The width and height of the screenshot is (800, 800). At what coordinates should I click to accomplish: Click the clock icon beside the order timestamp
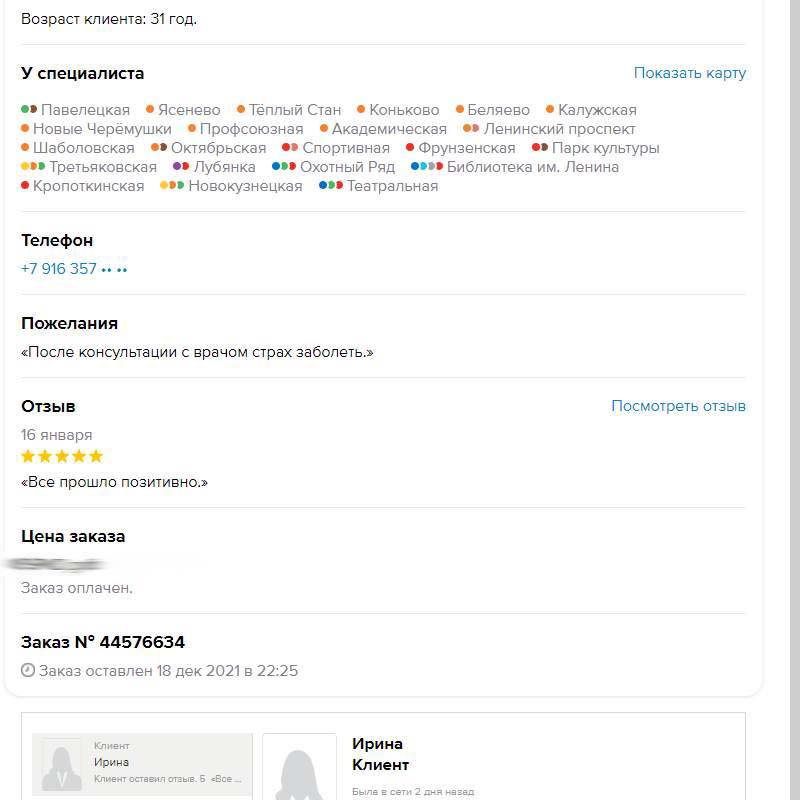pos(28,671)
